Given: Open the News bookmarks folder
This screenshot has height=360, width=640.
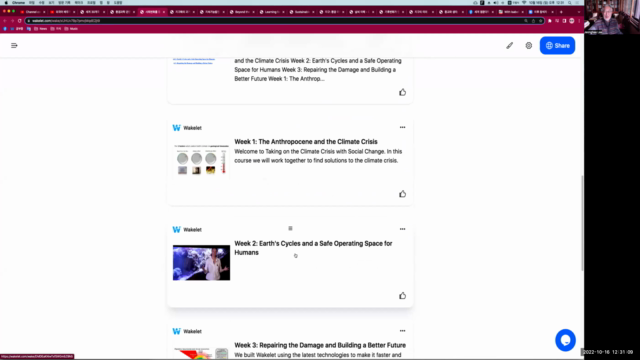Looking at the screenshot, I should pyautogui.click(x=40, y=29).
